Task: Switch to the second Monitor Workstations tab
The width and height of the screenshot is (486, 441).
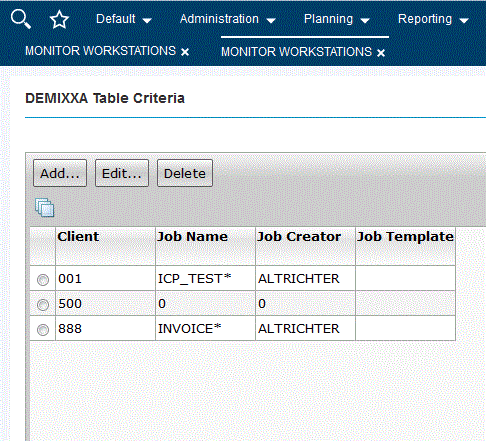Action: tap(296, 52)
